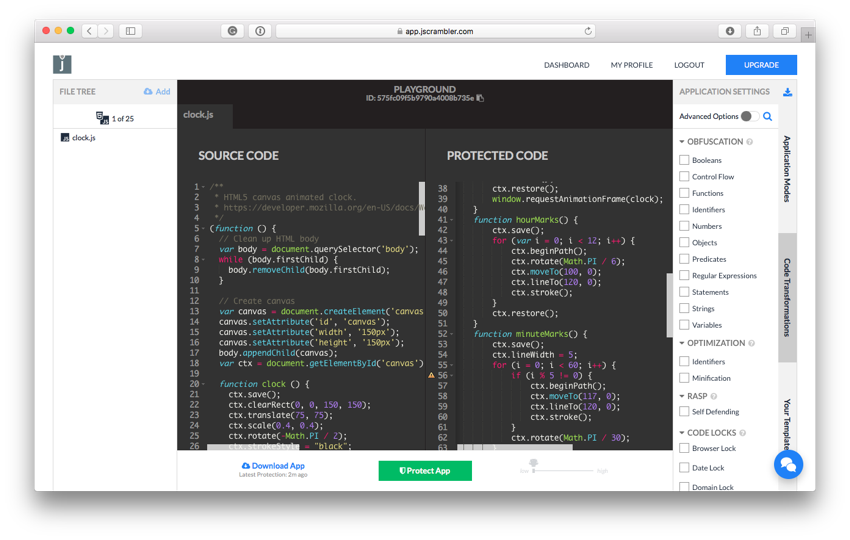The height and width of the screenshot is (540, 850).
Task: Enable the Control Flow checkbox
Action: pos(684,176)
